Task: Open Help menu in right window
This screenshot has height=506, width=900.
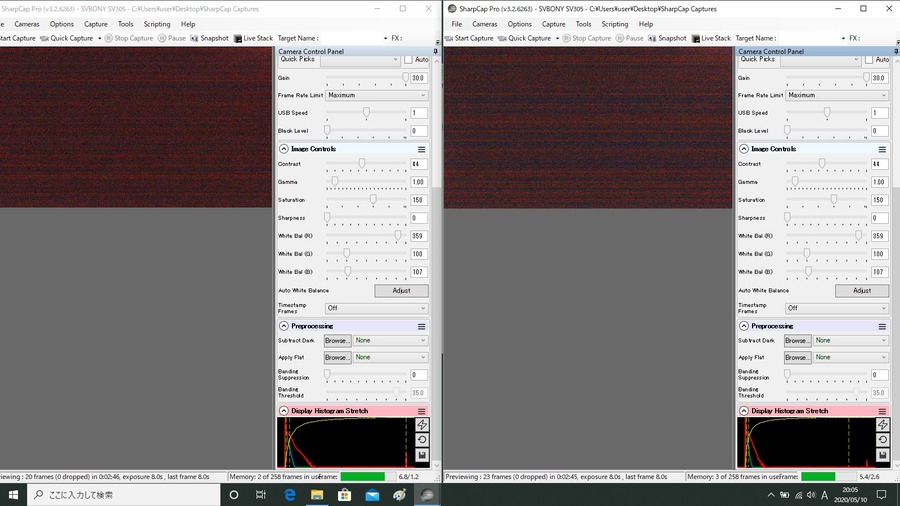Action: 646,24
